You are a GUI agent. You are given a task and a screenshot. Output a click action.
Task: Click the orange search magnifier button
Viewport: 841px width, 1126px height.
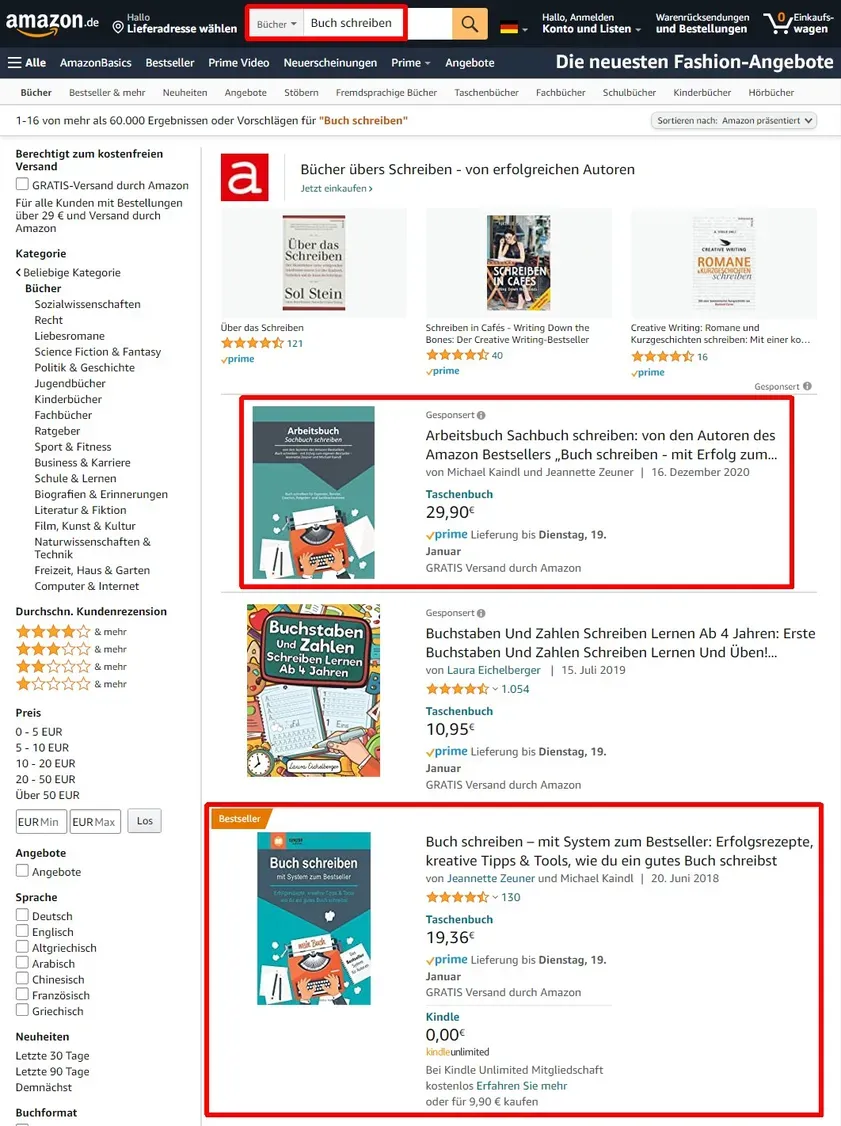coord(470,23)
